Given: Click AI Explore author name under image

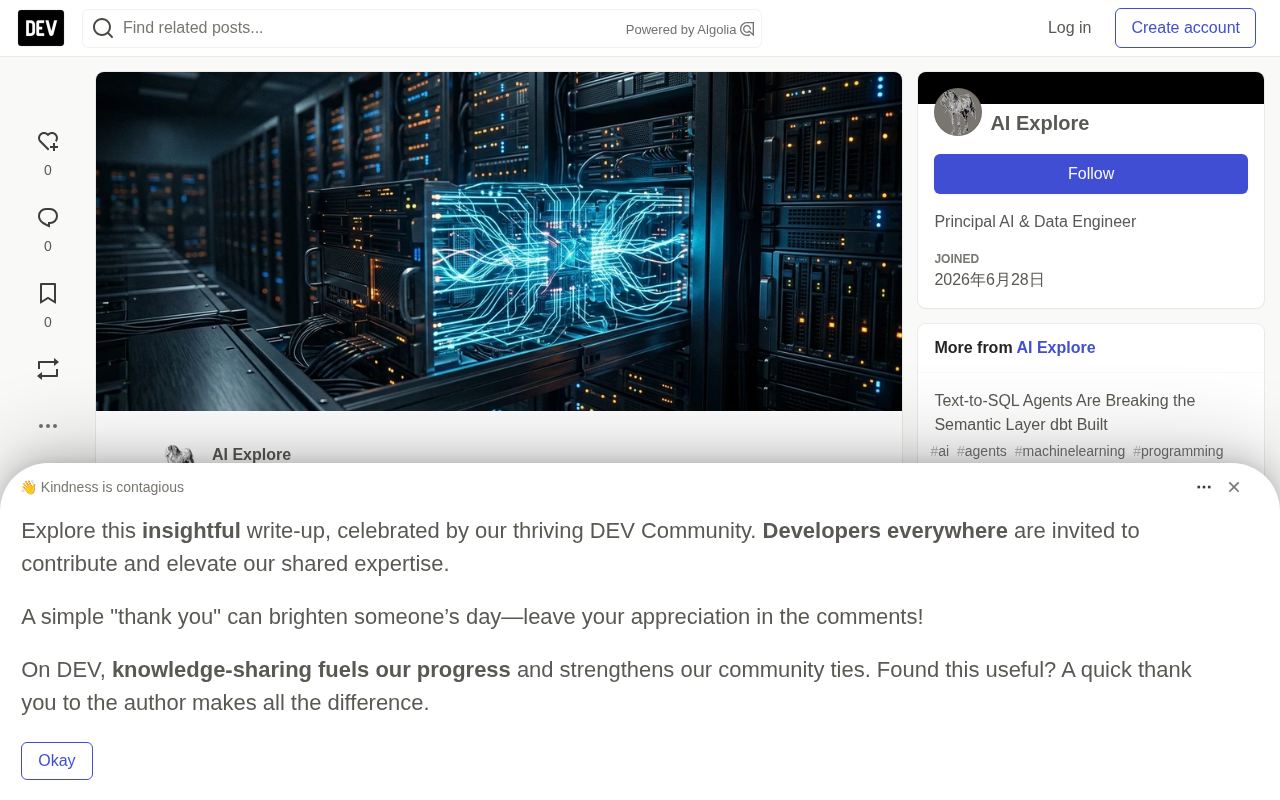Looking at the screenshot, I should coord(251,455).
